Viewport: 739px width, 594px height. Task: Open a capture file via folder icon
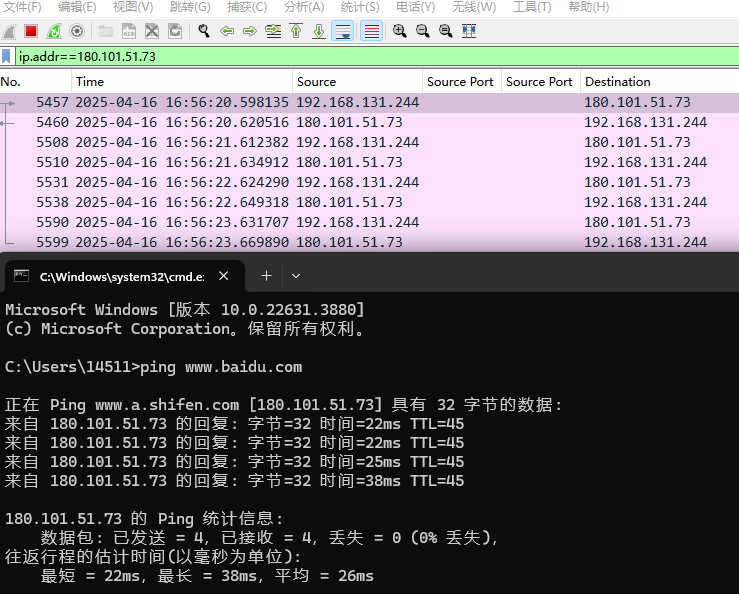[106, 32]
